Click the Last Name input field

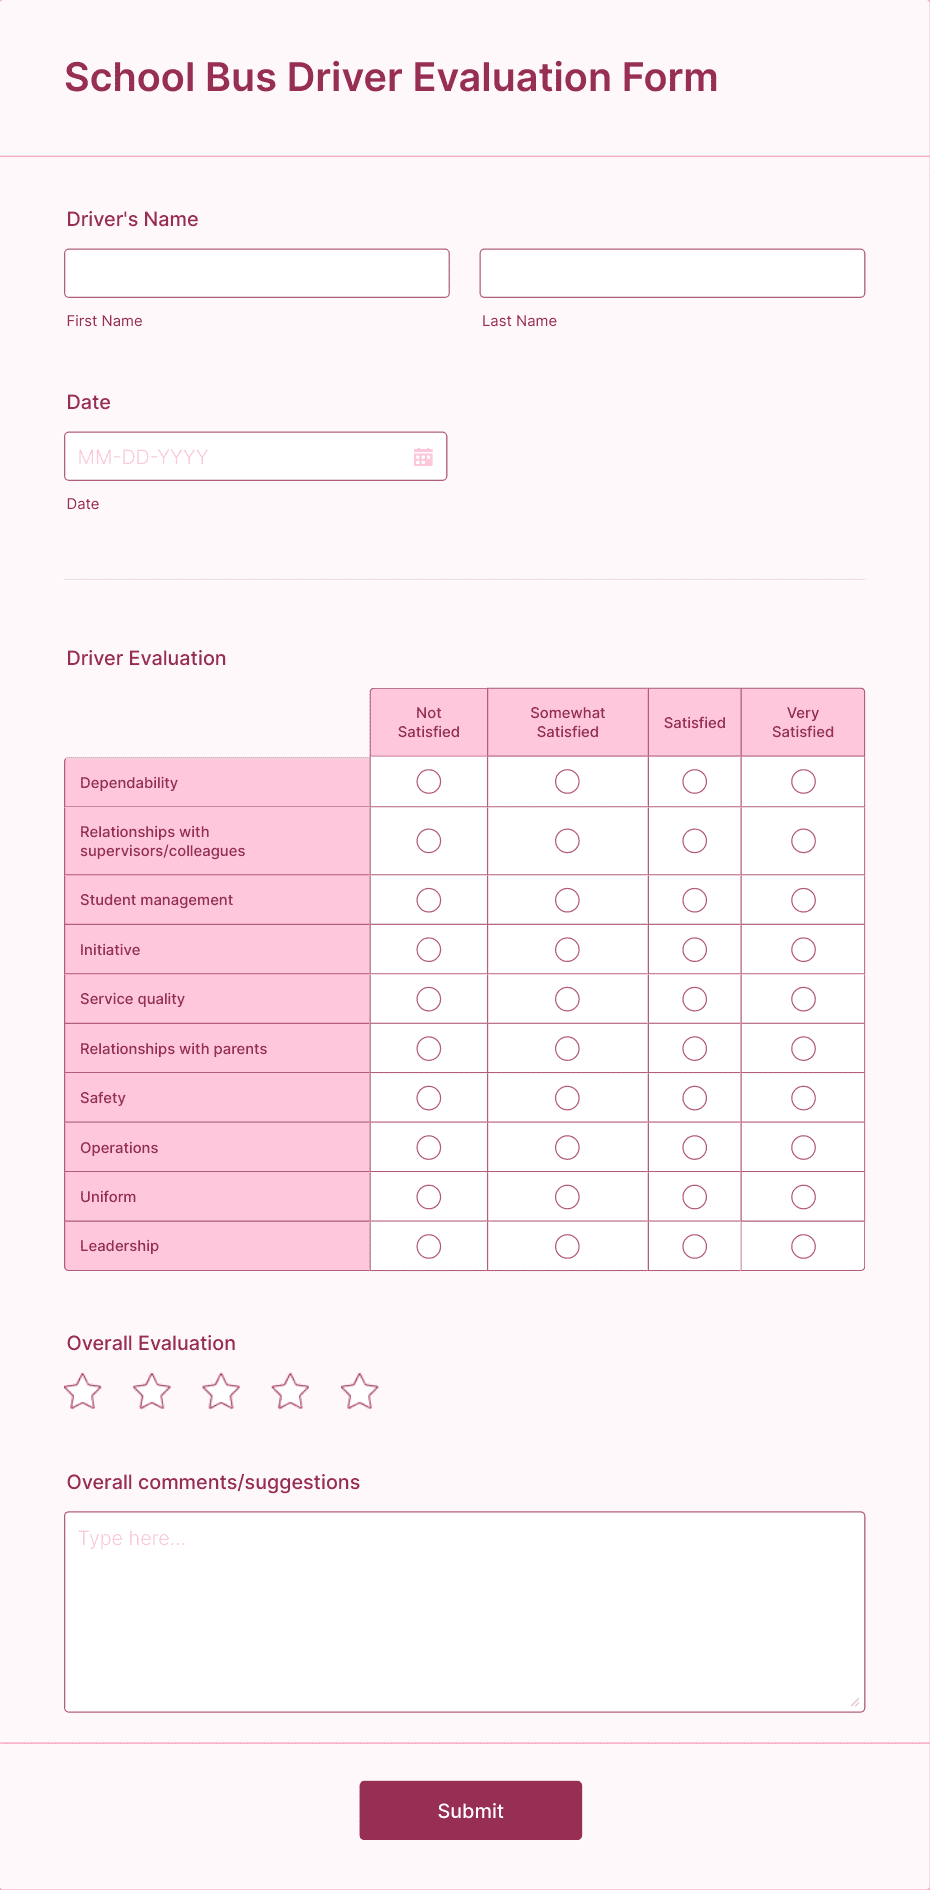click(x=672, y=272)
